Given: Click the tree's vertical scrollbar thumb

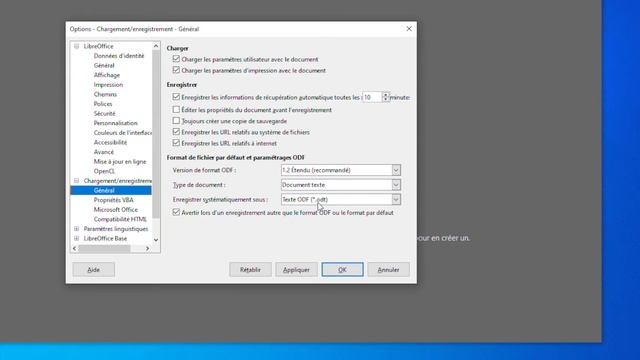Looking at the screenshot, I should (156, 134).
